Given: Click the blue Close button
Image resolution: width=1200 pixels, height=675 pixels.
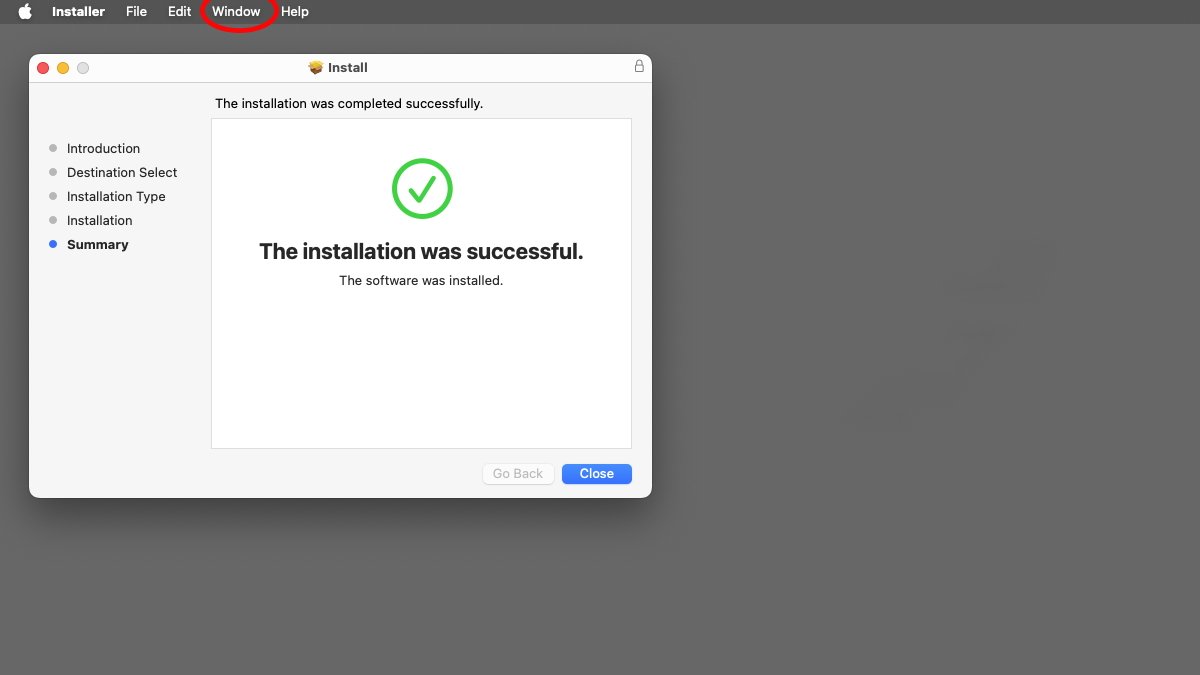Looking at the screenshot, I should click(x=597, y=474).
